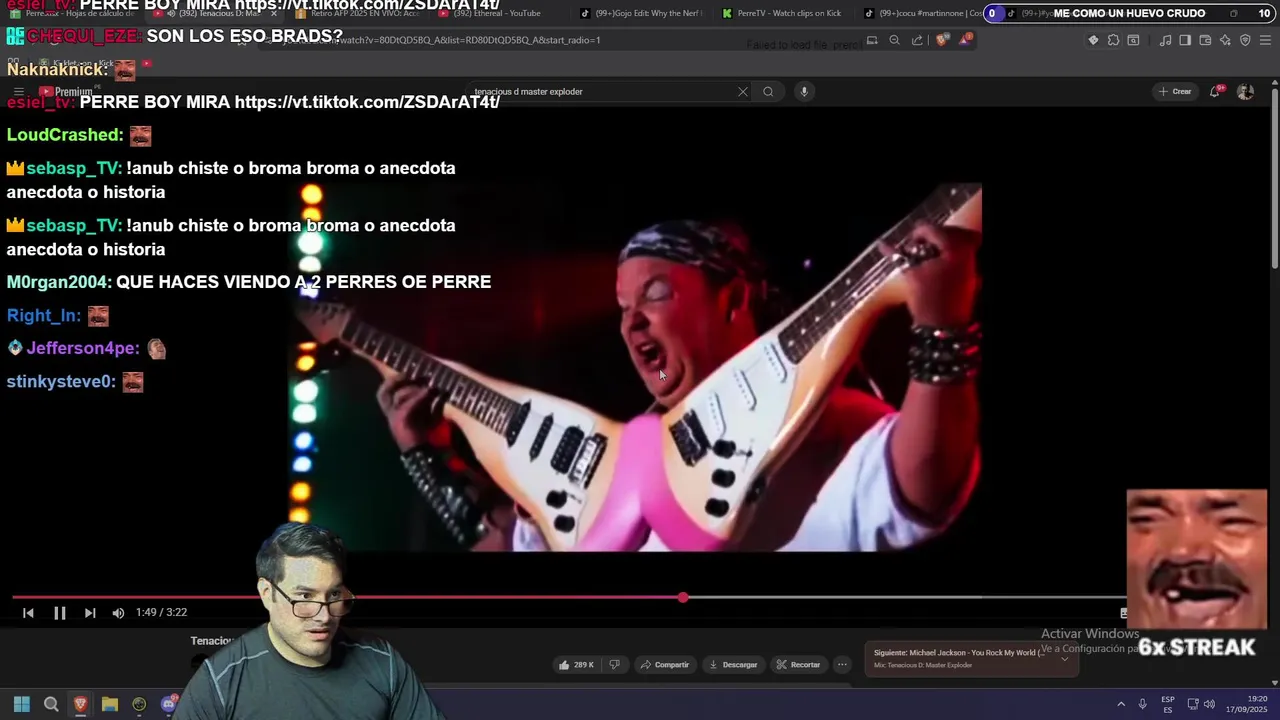Click the Recortar clip button
Viewport: 1280px width, 720px height.
(x=798, y=665)
